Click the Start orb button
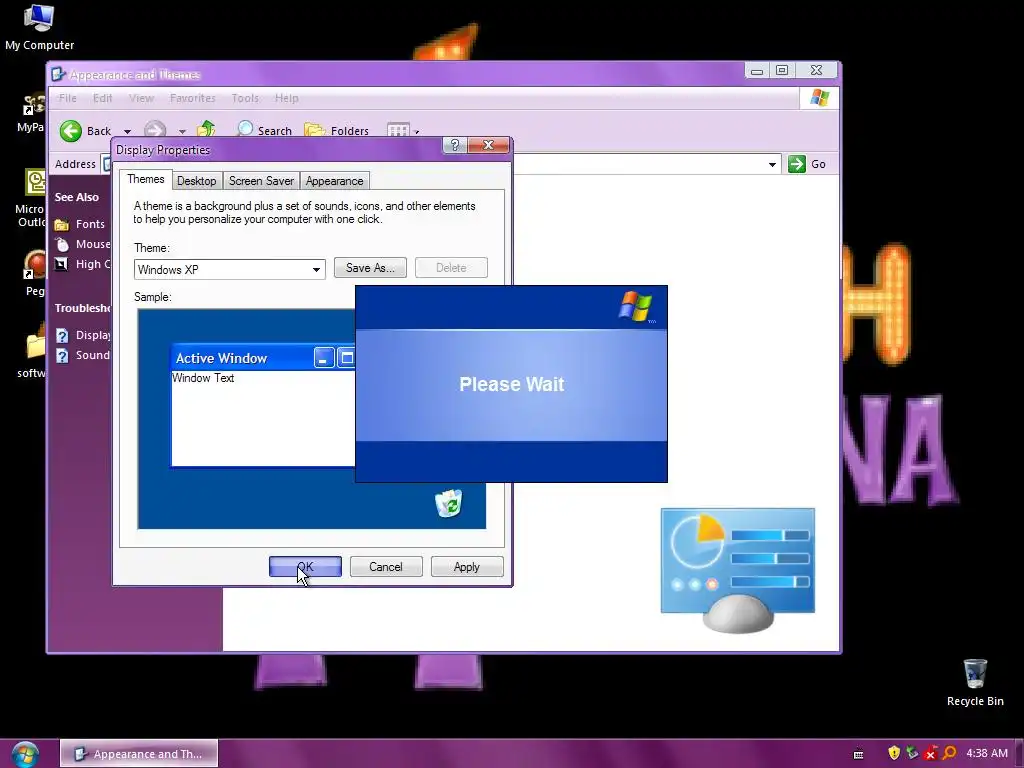This screenshot has height=768, width=1024. pyautogui.click(x=25, y=754)
